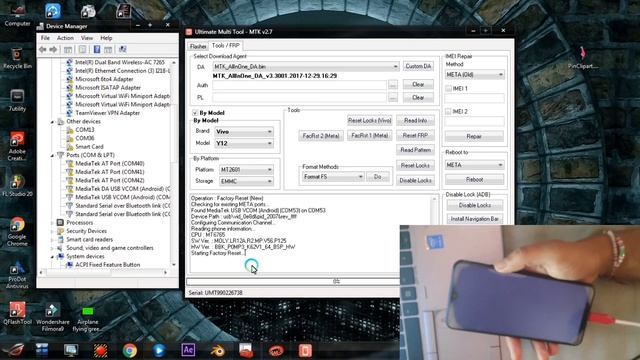Screen dimensions: 640x360
Task: Toggle the By Model checkbox
Action: tap(195, 113)
